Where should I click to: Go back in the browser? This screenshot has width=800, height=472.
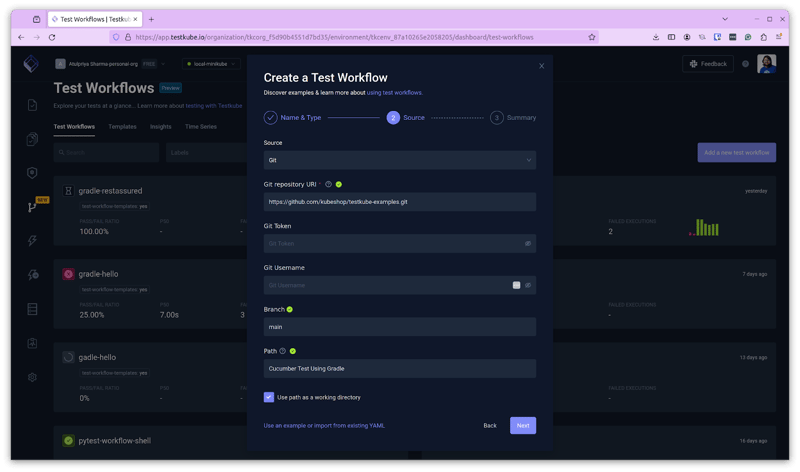(21, 37)
